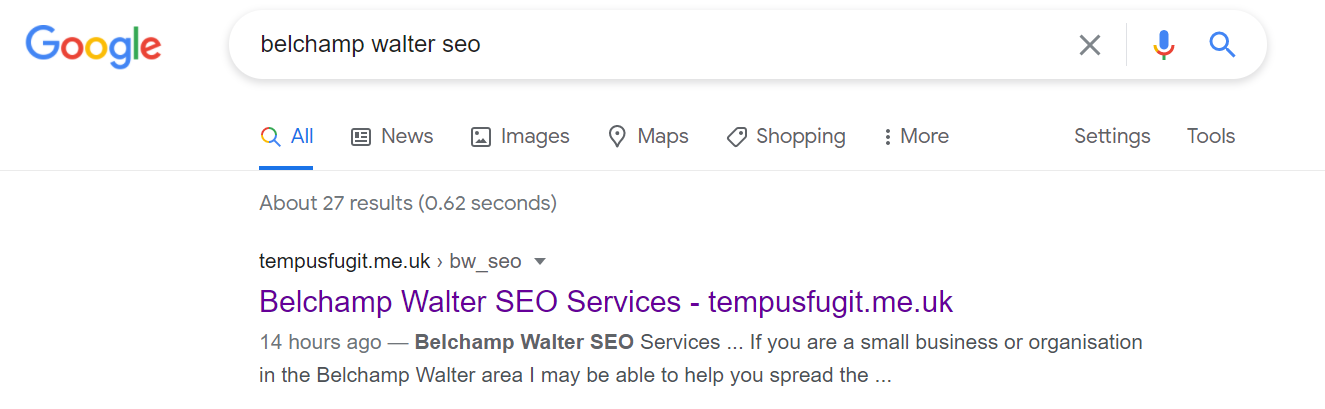1325x409 pixels.
Task: Open the Settings menu
Action: pos(1112,136)
